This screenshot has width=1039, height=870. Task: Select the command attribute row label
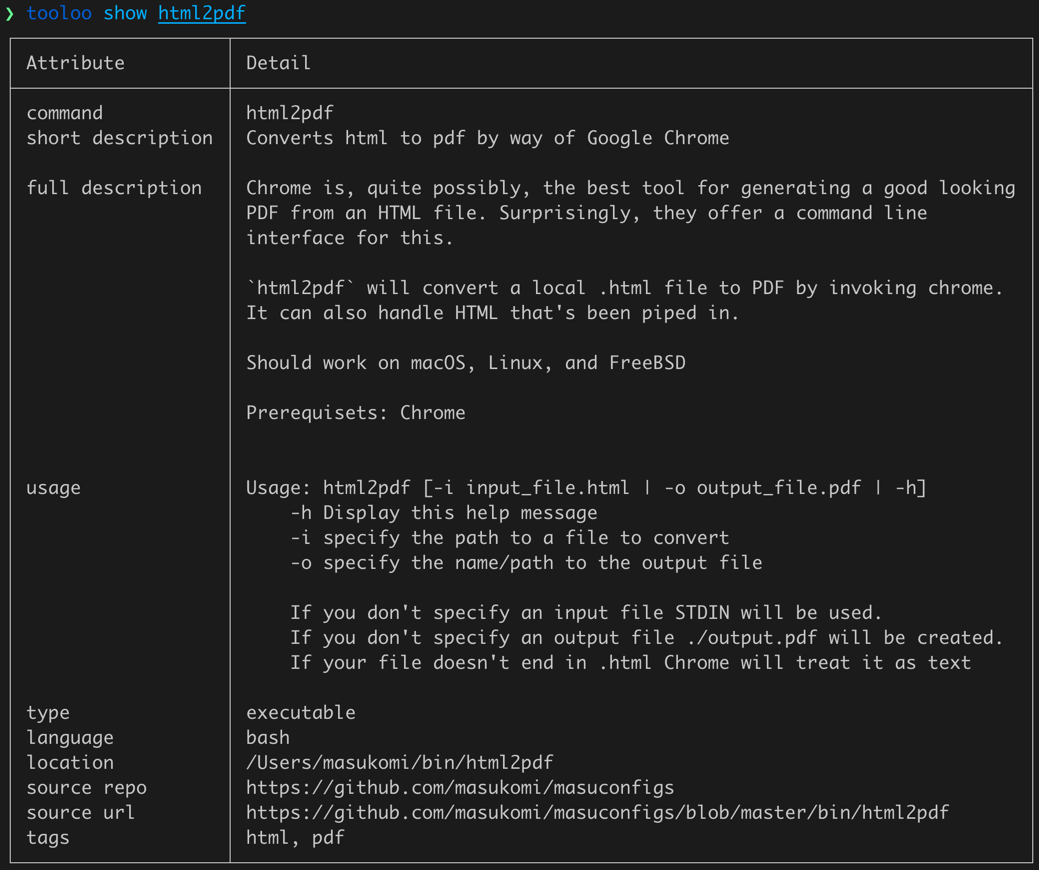click(x=64, y=112)
